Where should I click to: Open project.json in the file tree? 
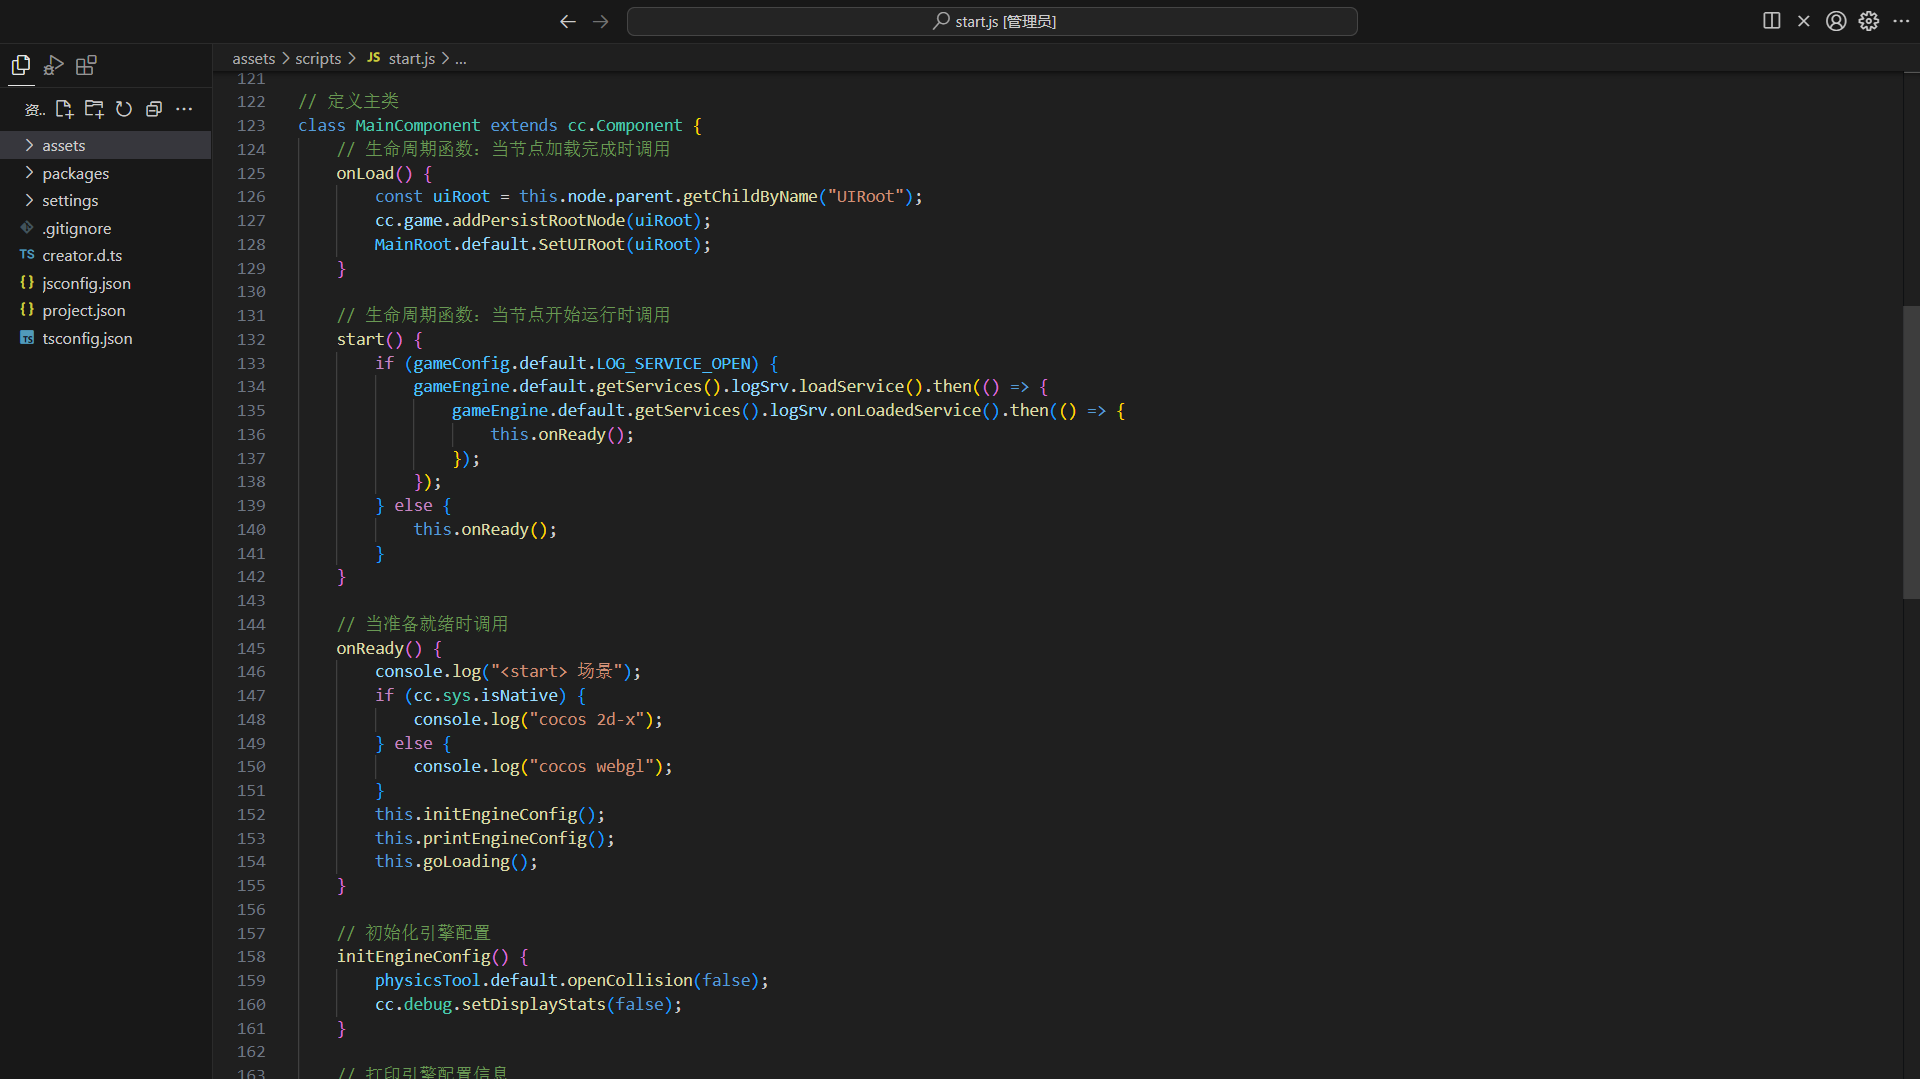105,311
